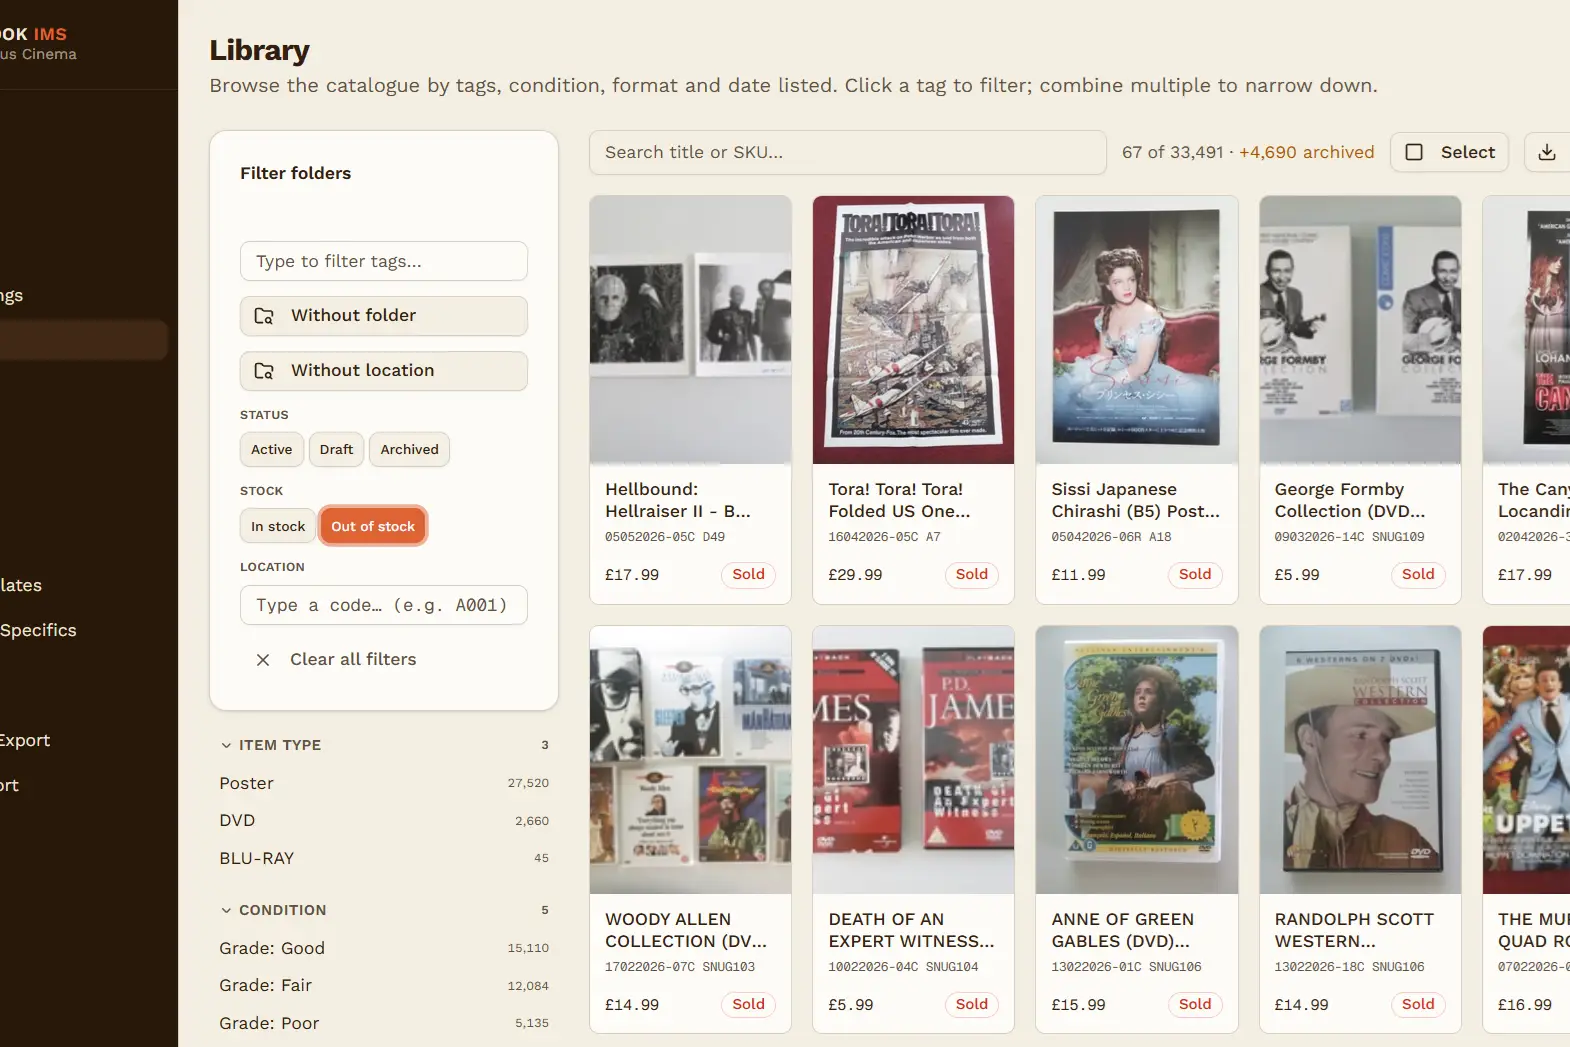This screenshot has width=1570, height=1047.
Task: Filter by the Without location button
Action: tap(384, 371)
